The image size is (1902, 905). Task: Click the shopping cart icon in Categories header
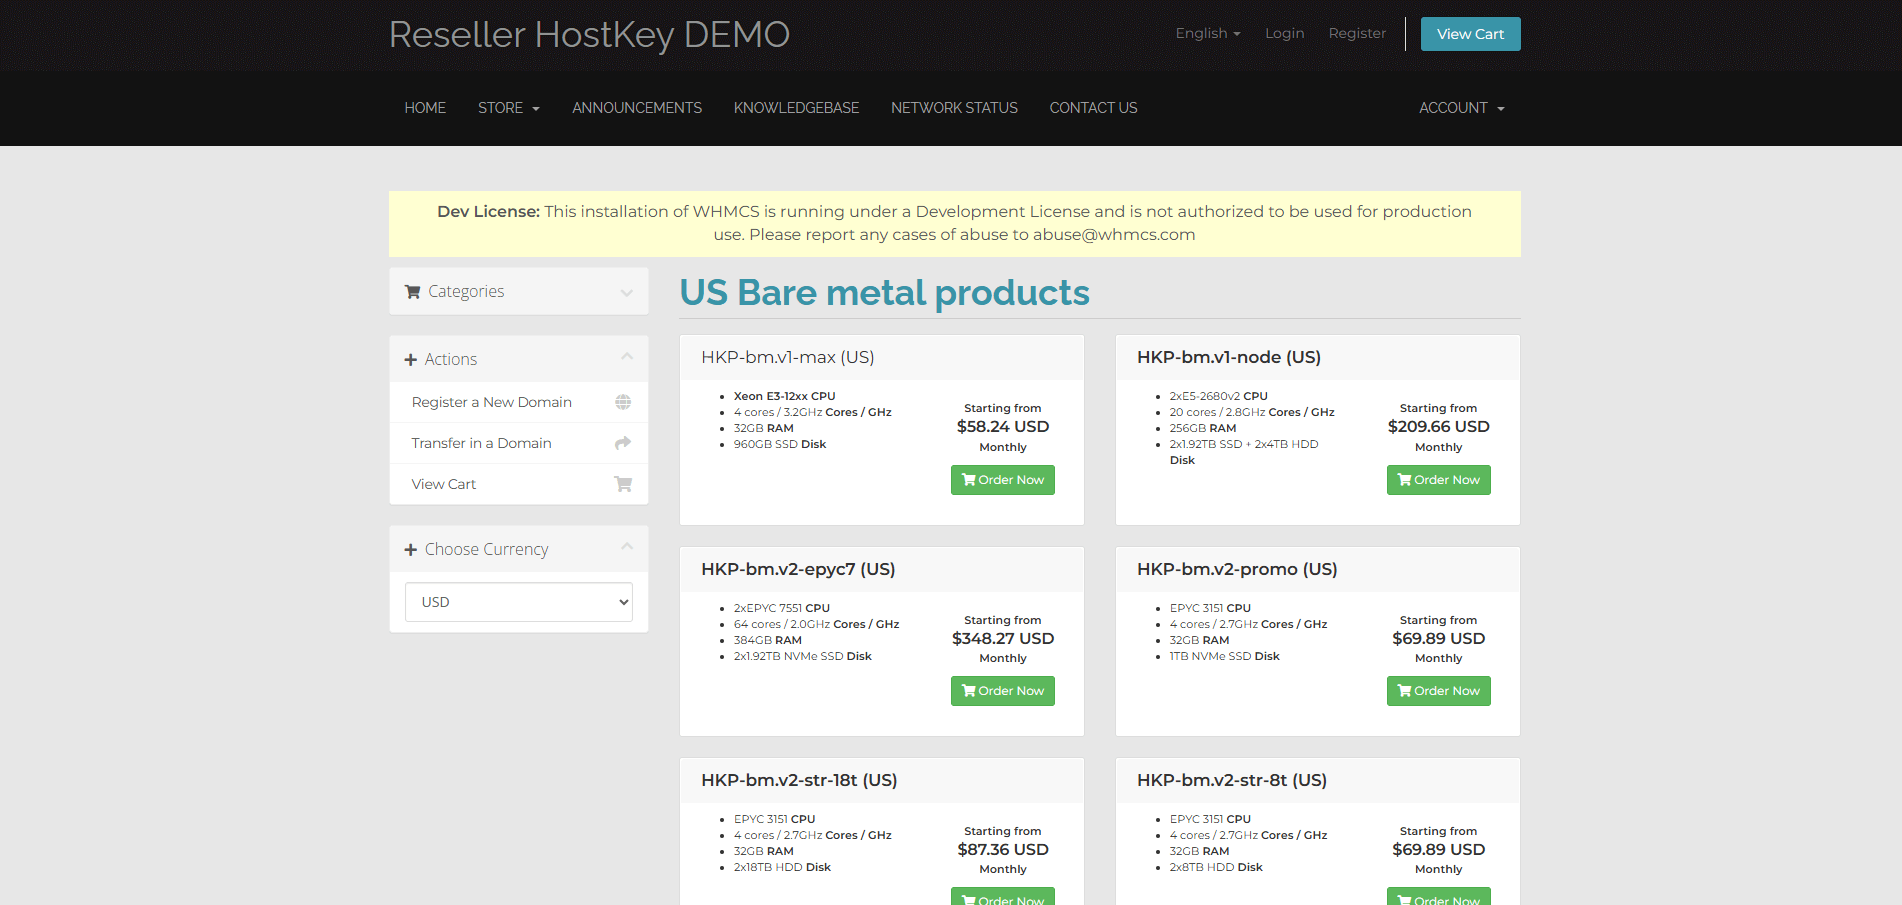412,292
